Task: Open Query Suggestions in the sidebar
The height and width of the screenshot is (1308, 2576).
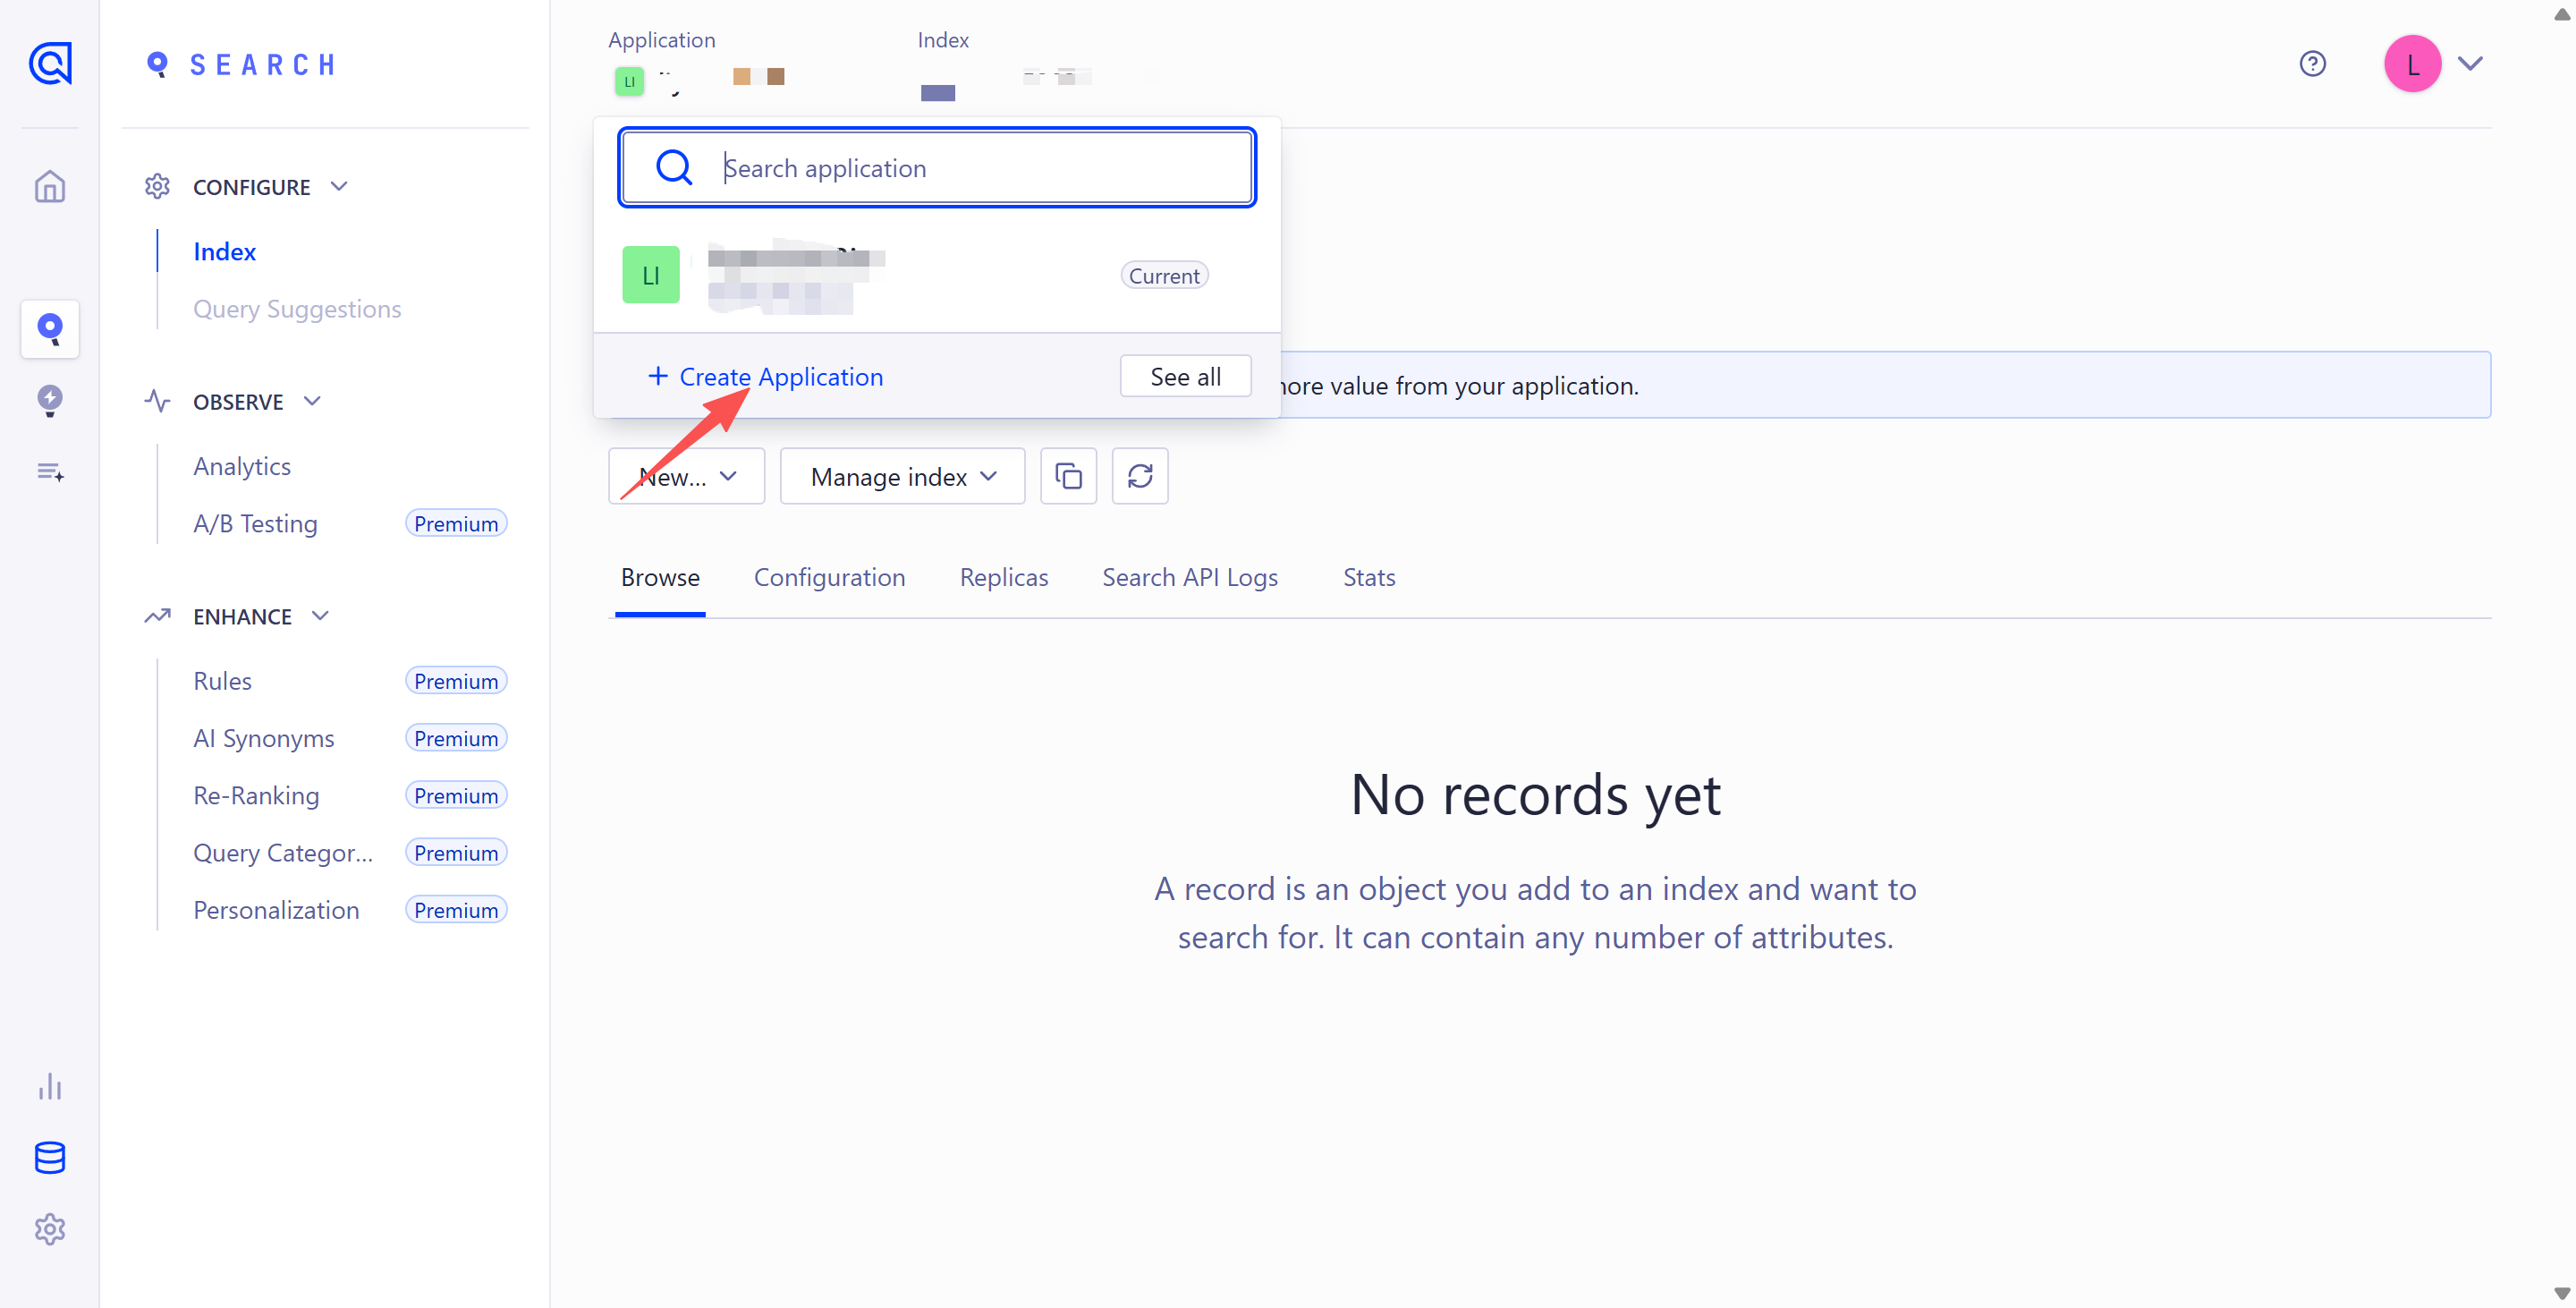Action: pyautogui.click(x=297, y=309)
